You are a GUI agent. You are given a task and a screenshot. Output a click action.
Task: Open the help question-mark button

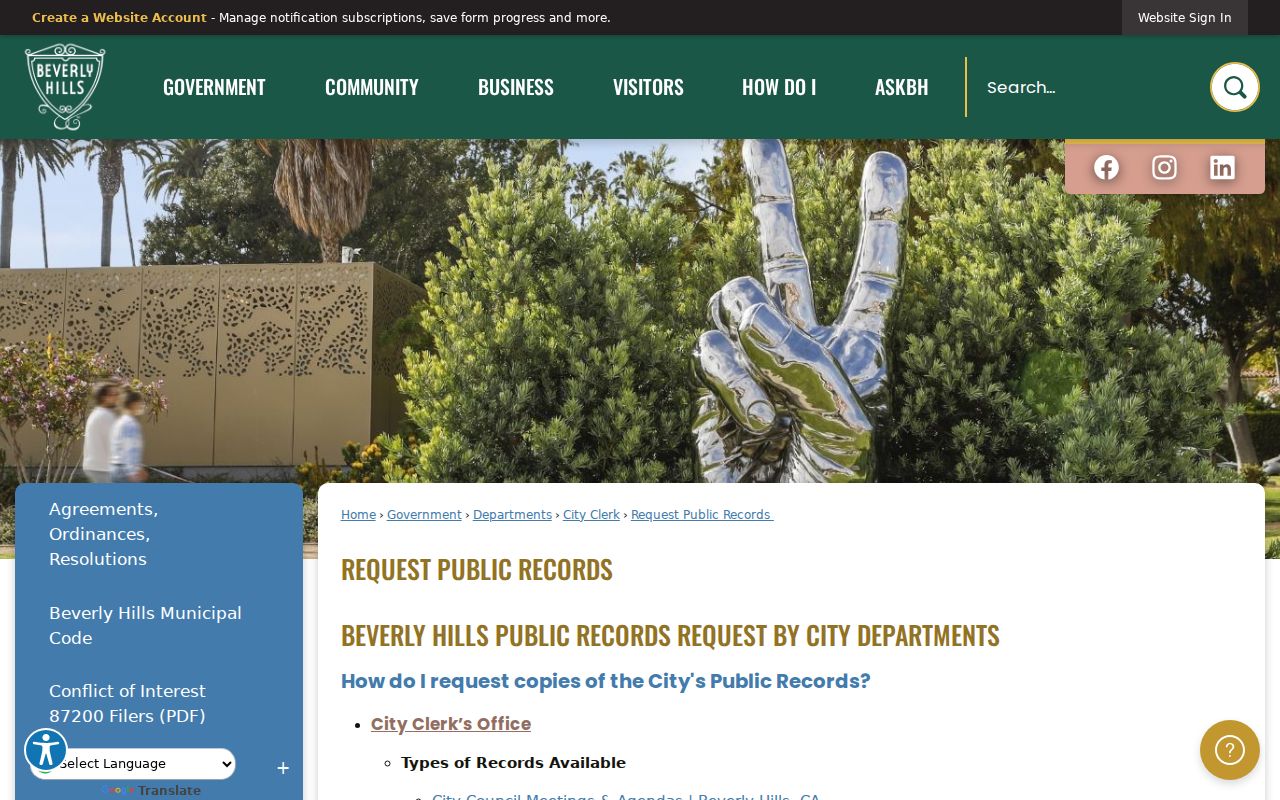point(1230,750)
